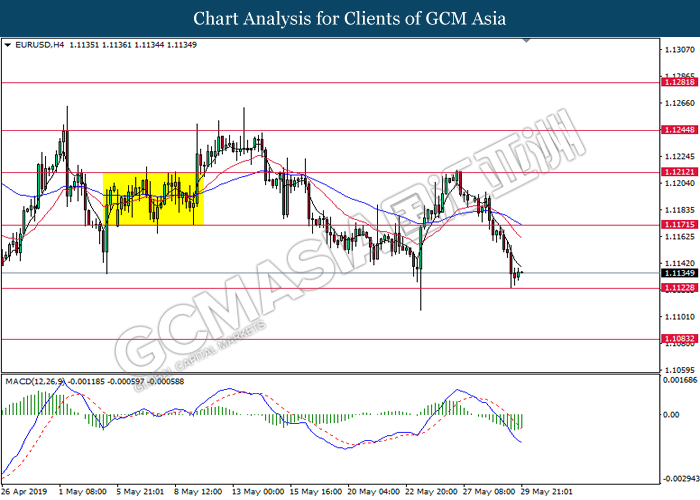
Task: Click the 1.11715 price level label
Action: (679, 225)
